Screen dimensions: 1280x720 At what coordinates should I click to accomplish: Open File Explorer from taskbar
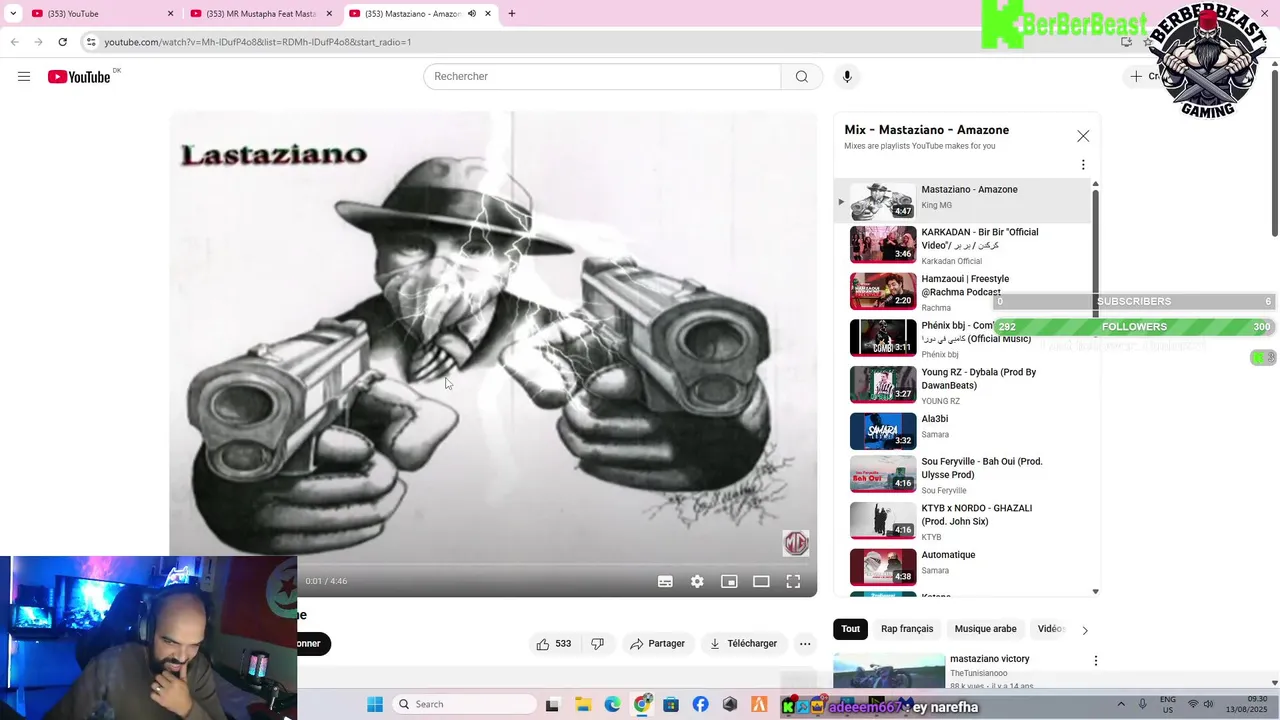point(582,704)
